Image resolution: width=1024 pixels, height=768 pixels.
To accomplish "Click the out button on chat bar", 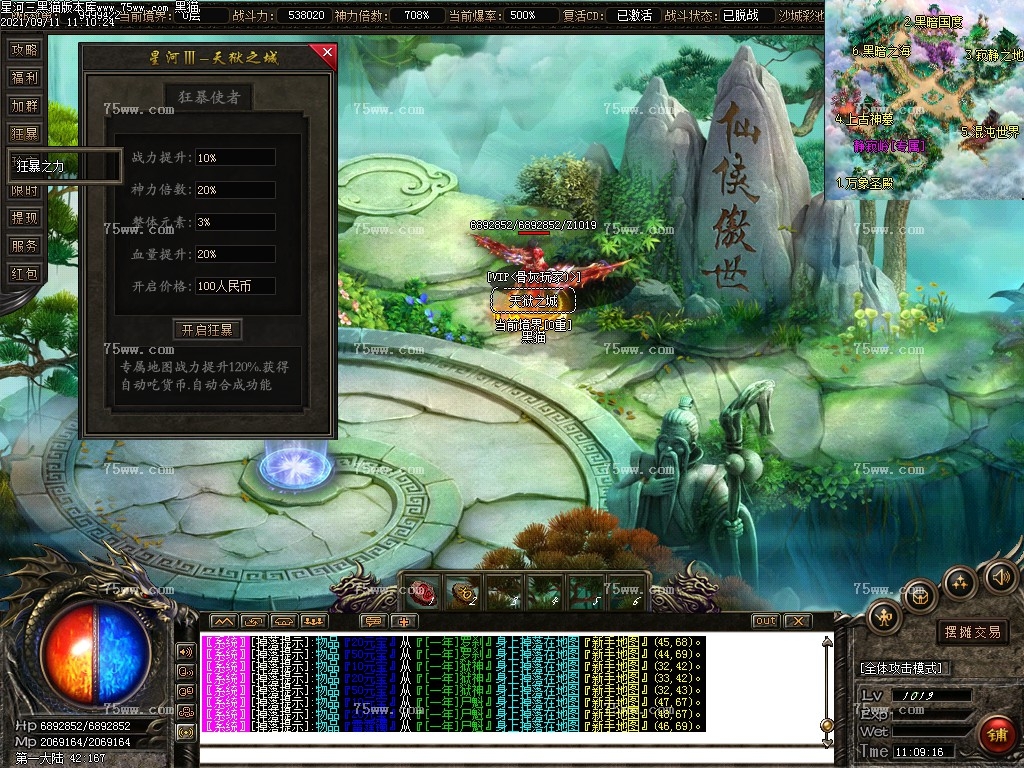I will tap(765, 621).
